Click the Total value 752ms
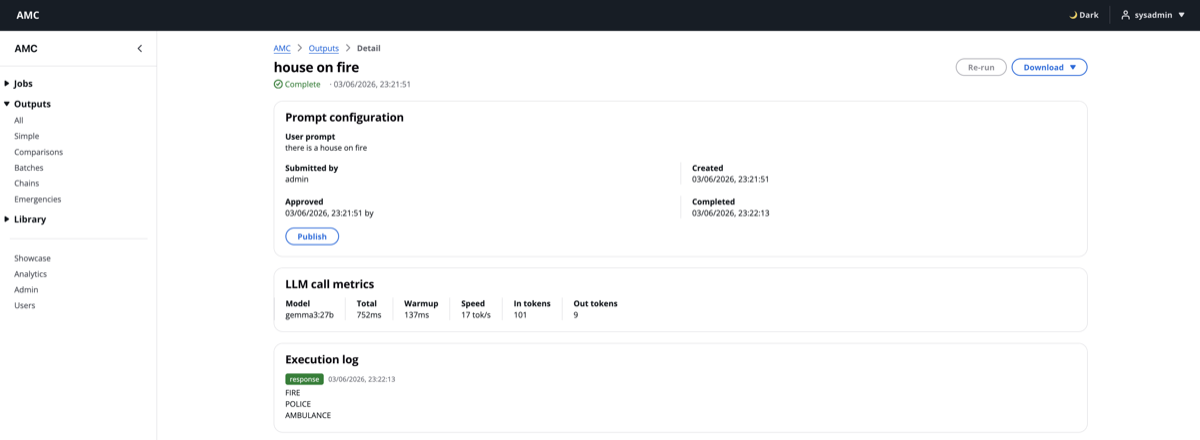 click(369, 315)
